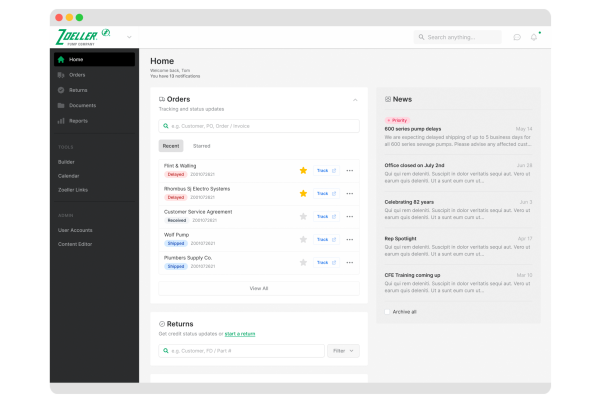Image resolution: width=600 pixels, height=403 pixels.
Task: Open the Builder tool
Action: click(66, 162)
